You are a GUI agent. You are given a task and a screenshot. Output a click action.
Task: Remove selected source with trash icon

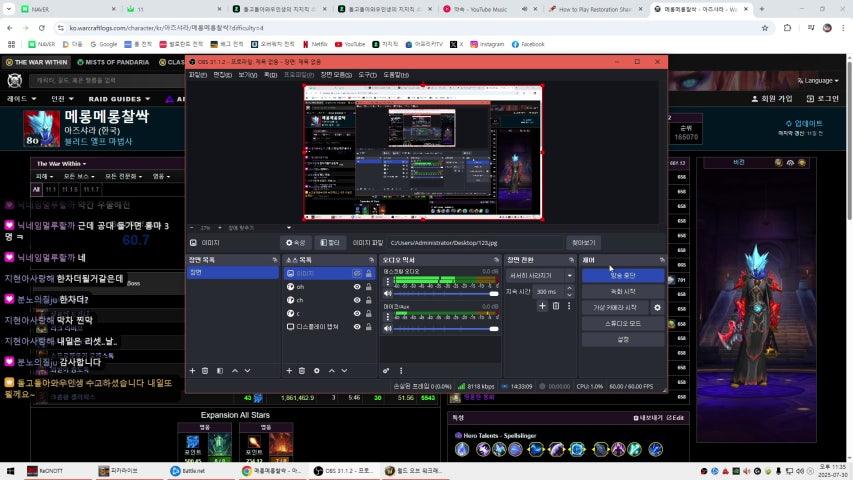302,371
